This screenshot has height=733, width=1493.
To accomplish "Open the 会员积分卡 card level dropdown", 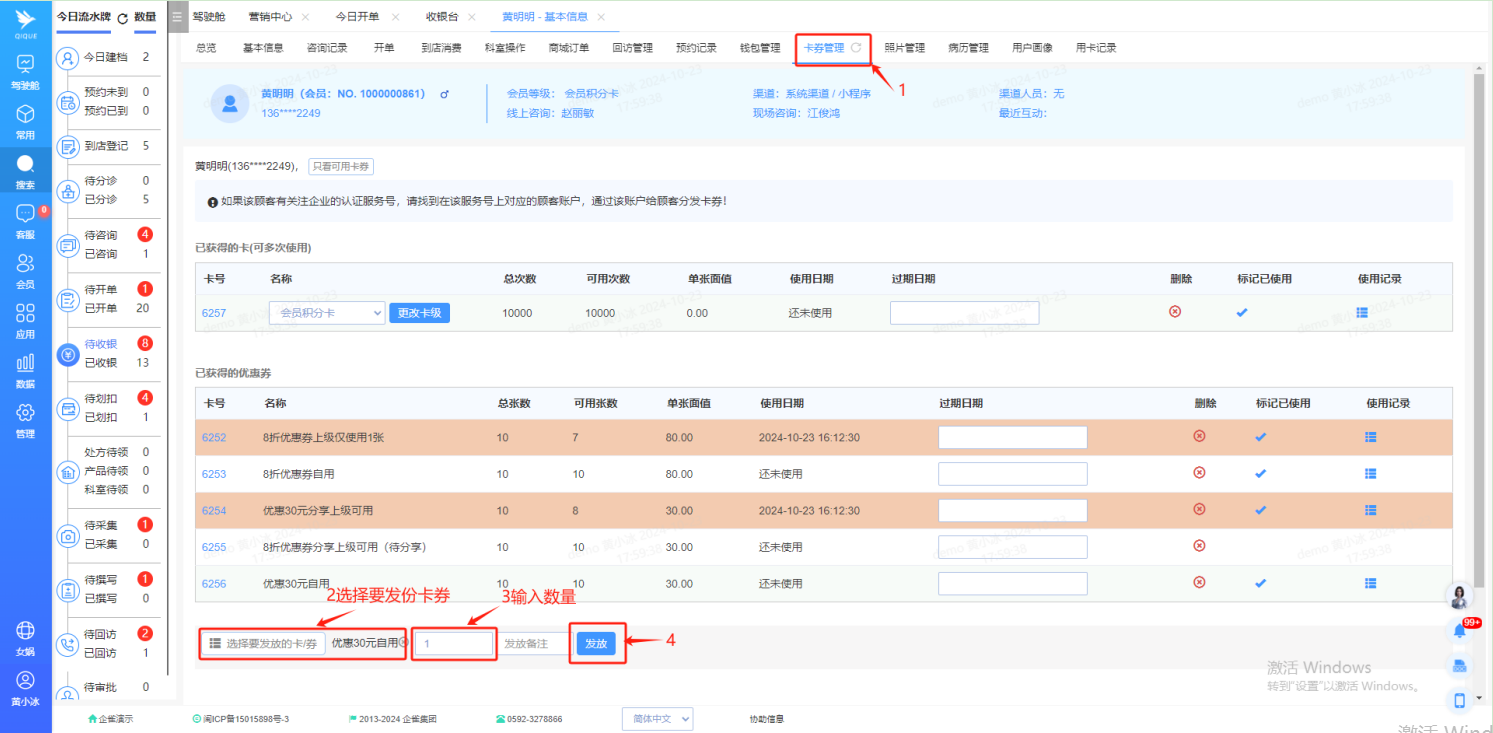I will pyautogui.click(x=327, y=313).
